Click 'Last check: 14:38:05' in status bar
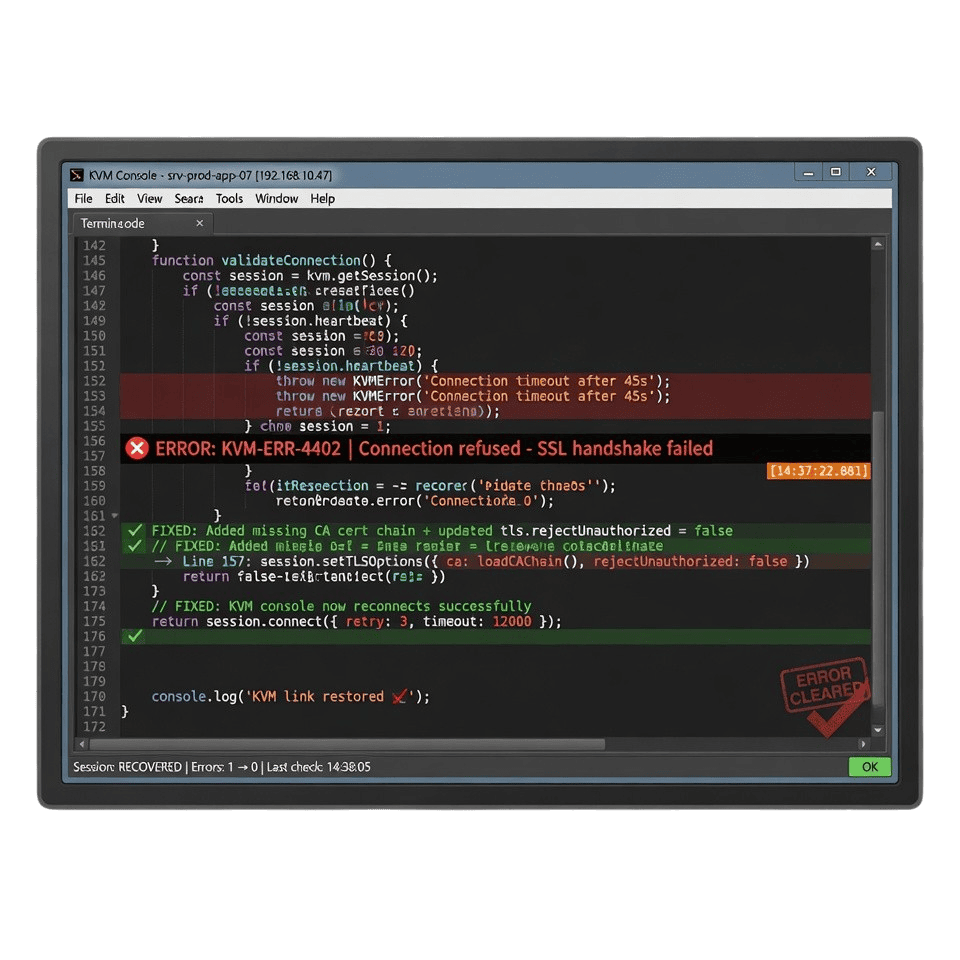 (318, 767)
